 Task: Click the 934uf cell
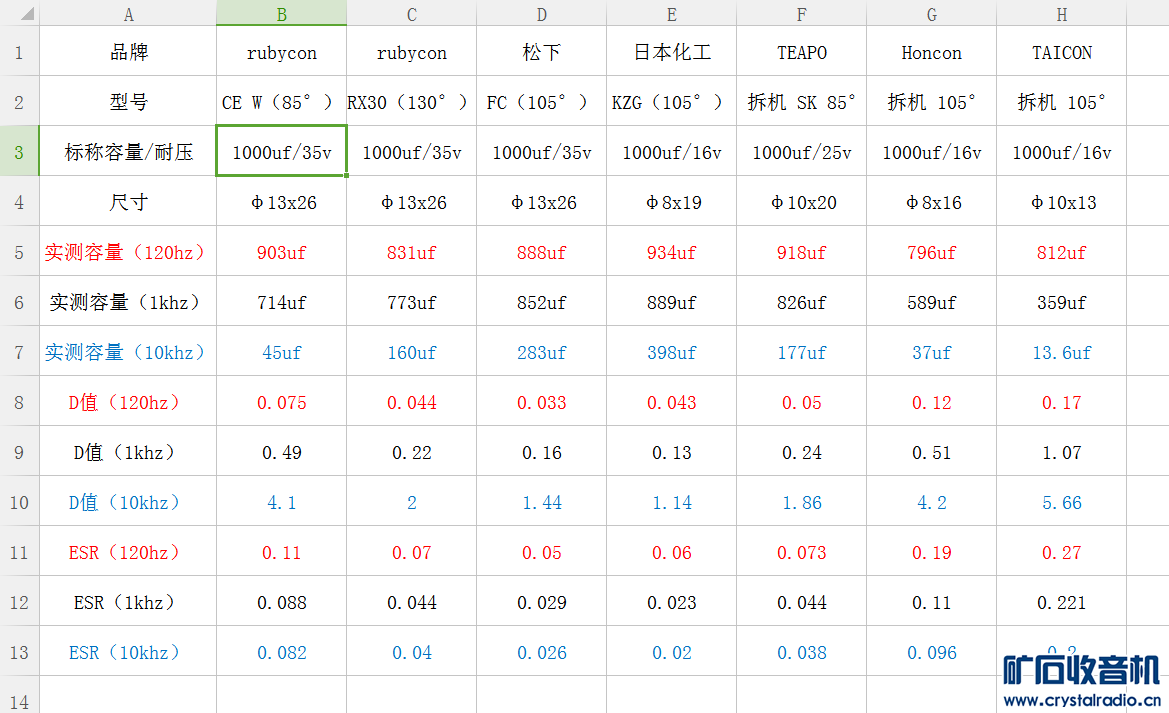(x=671, y=252)
